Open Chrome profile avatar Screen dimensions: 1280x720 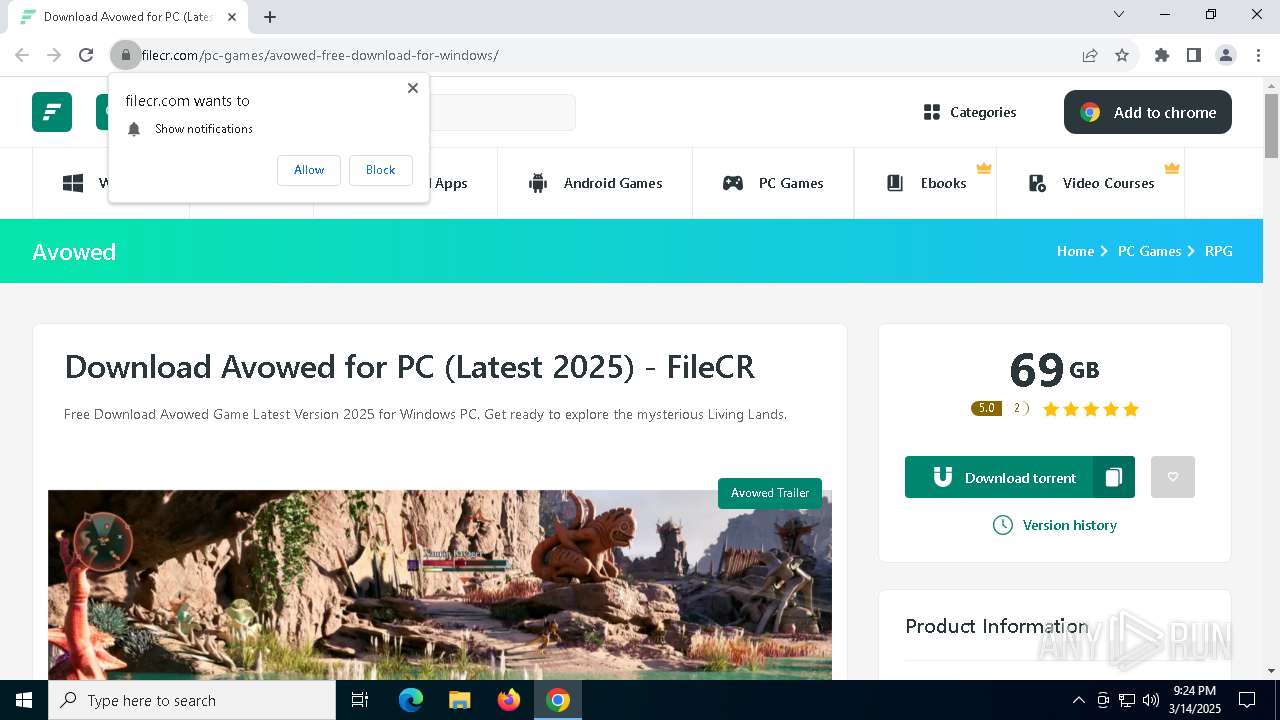coord(1226,55)
